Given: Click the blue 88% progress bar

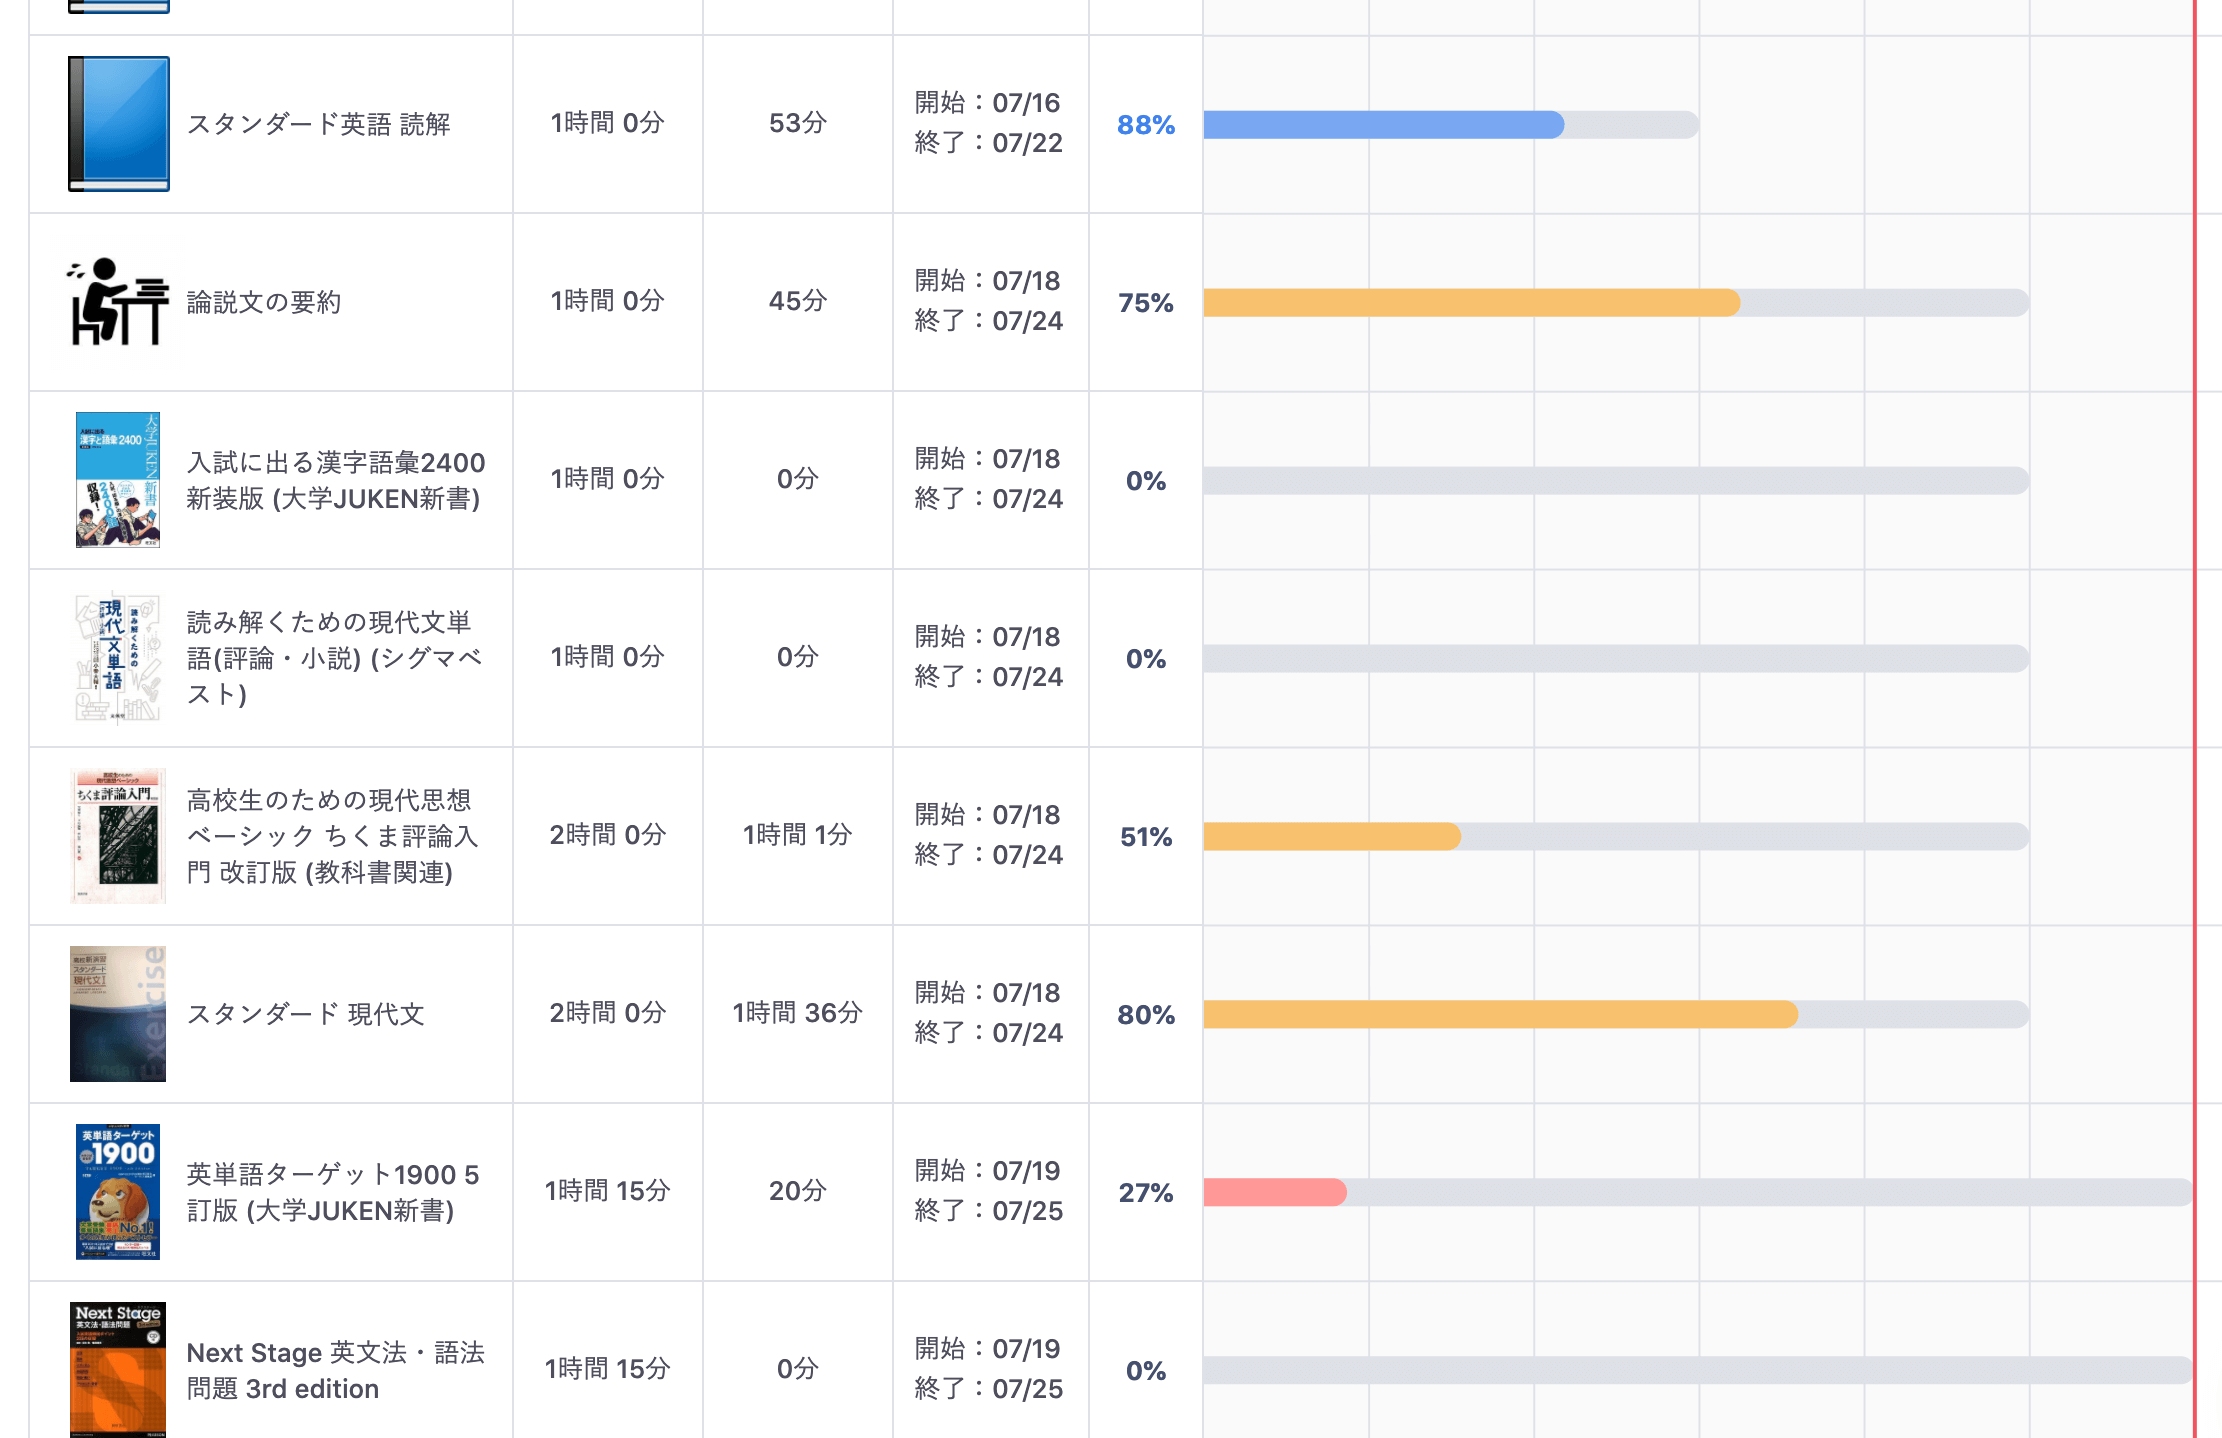Looking at the screenshot, I should [x=1383, y=125].
